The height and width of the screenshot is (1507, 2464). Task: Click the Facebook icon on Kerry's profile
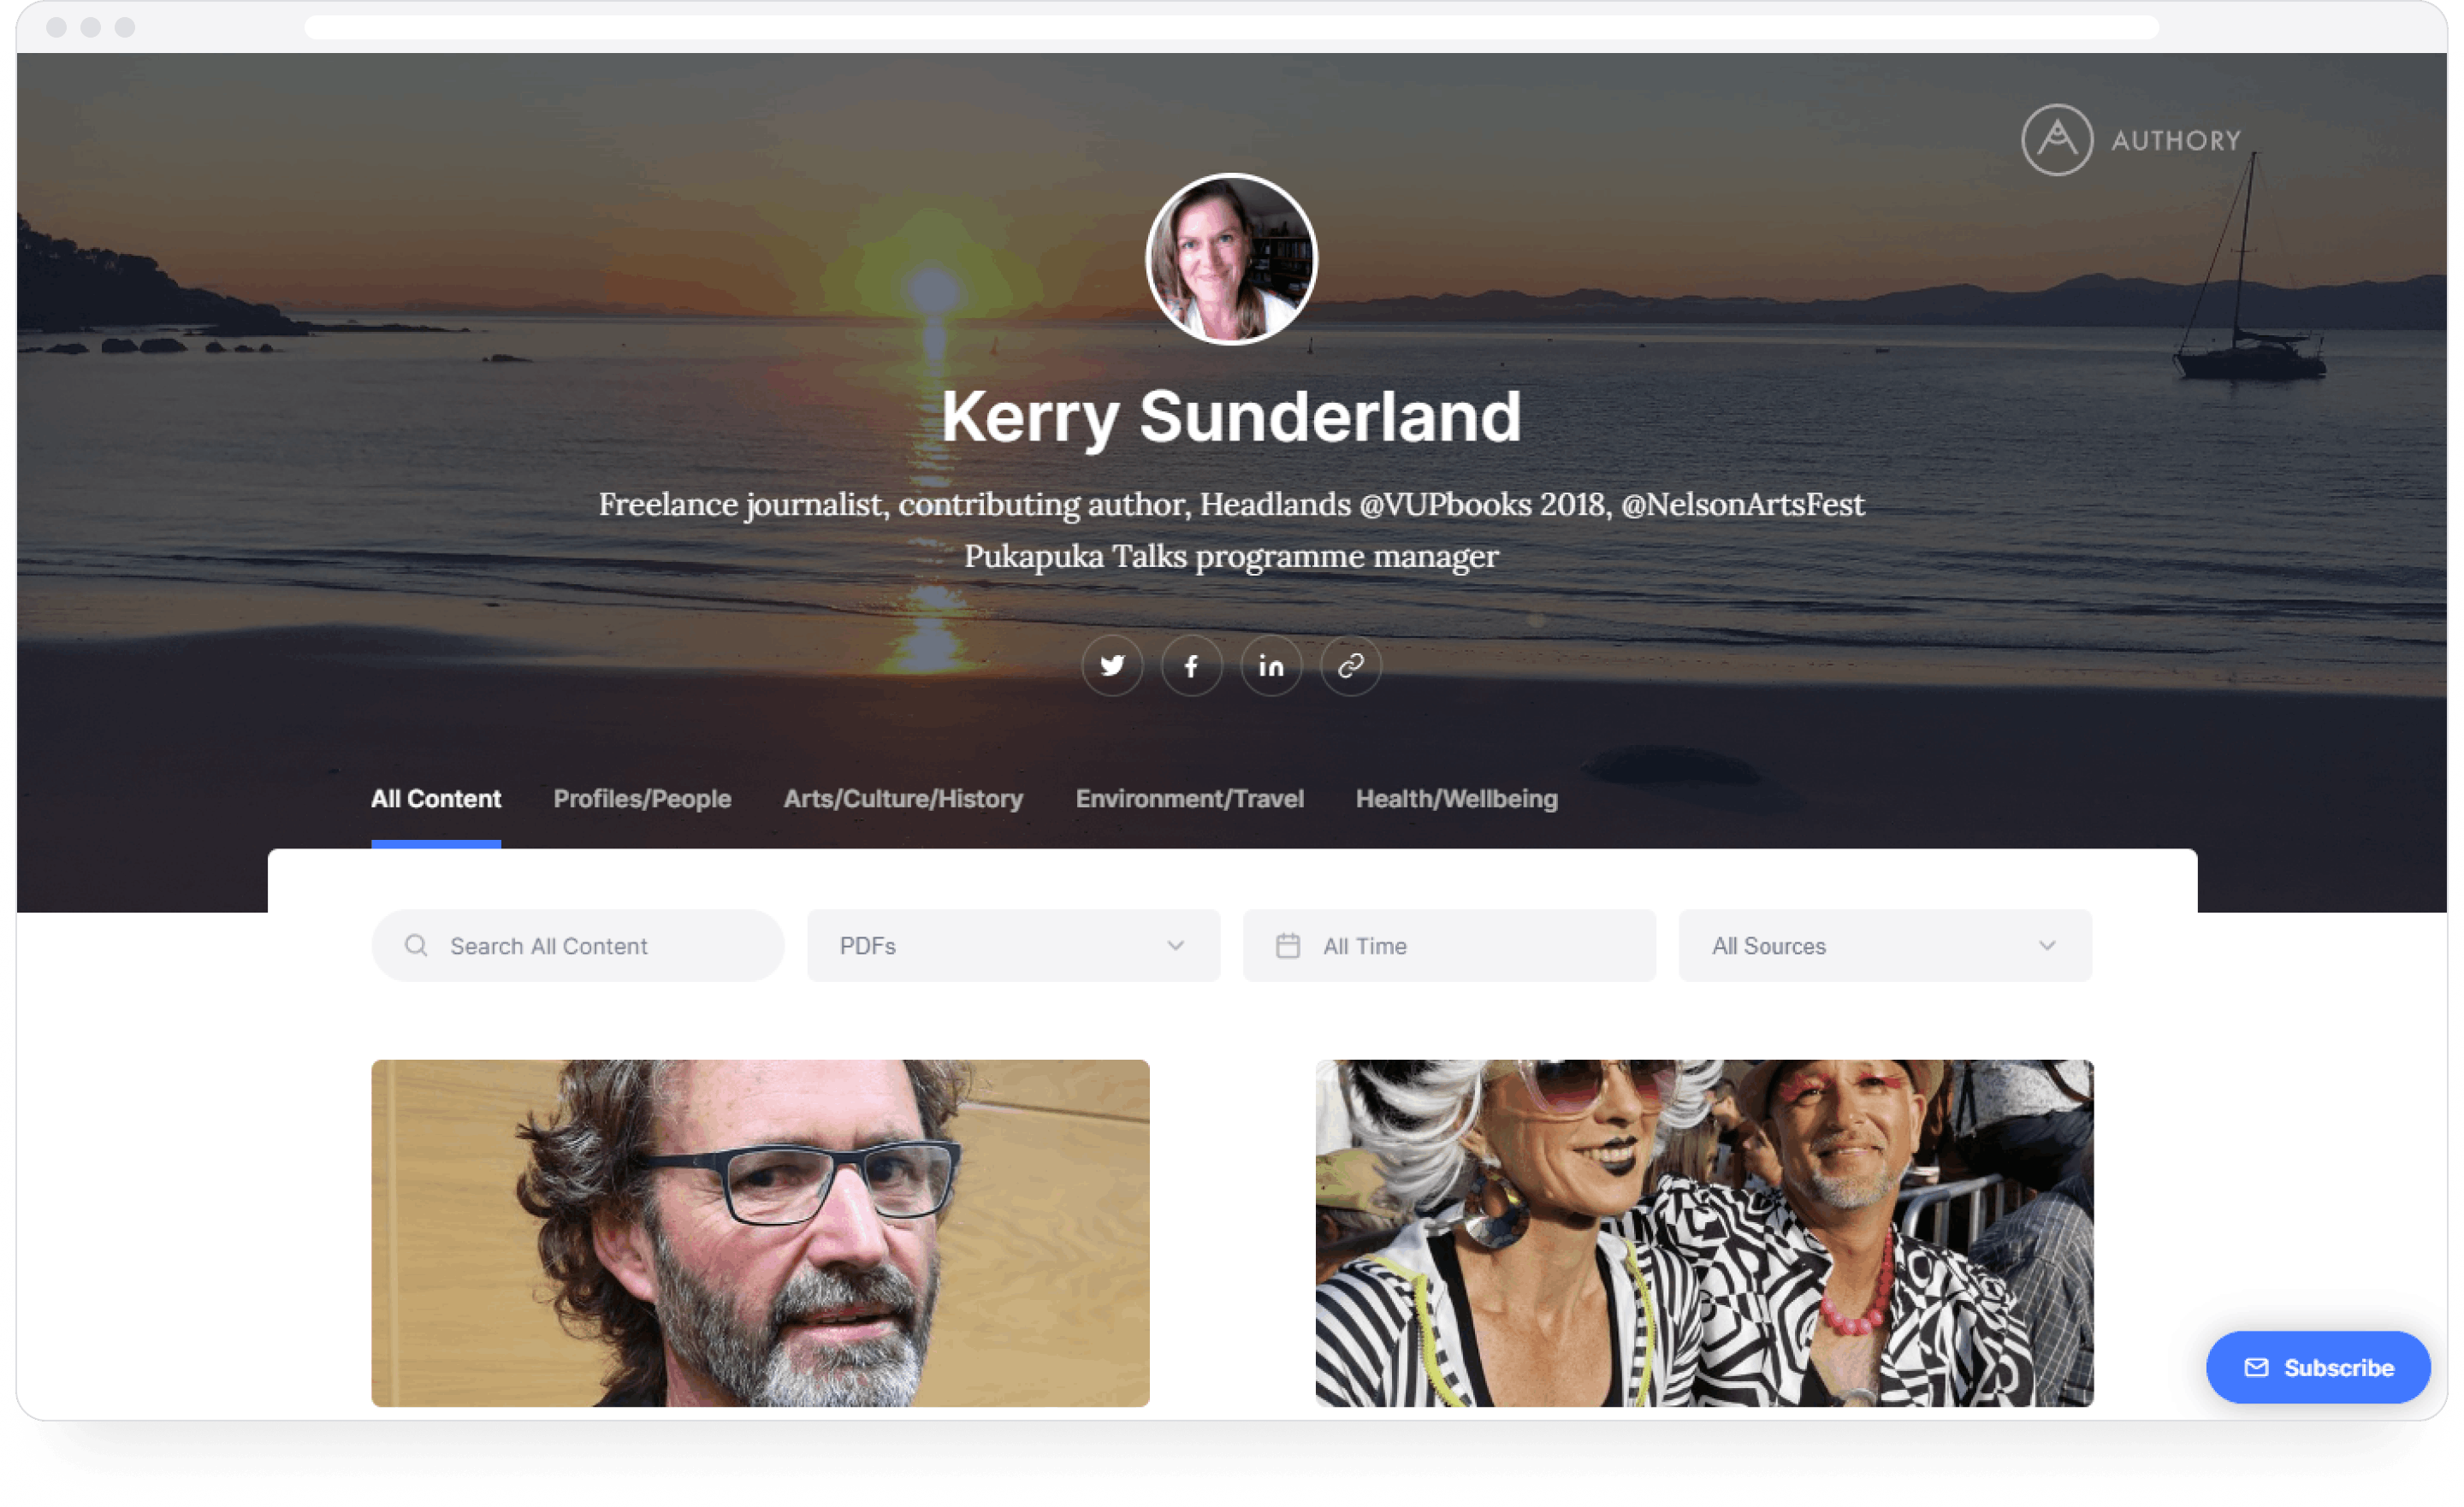click(1192, 665)
